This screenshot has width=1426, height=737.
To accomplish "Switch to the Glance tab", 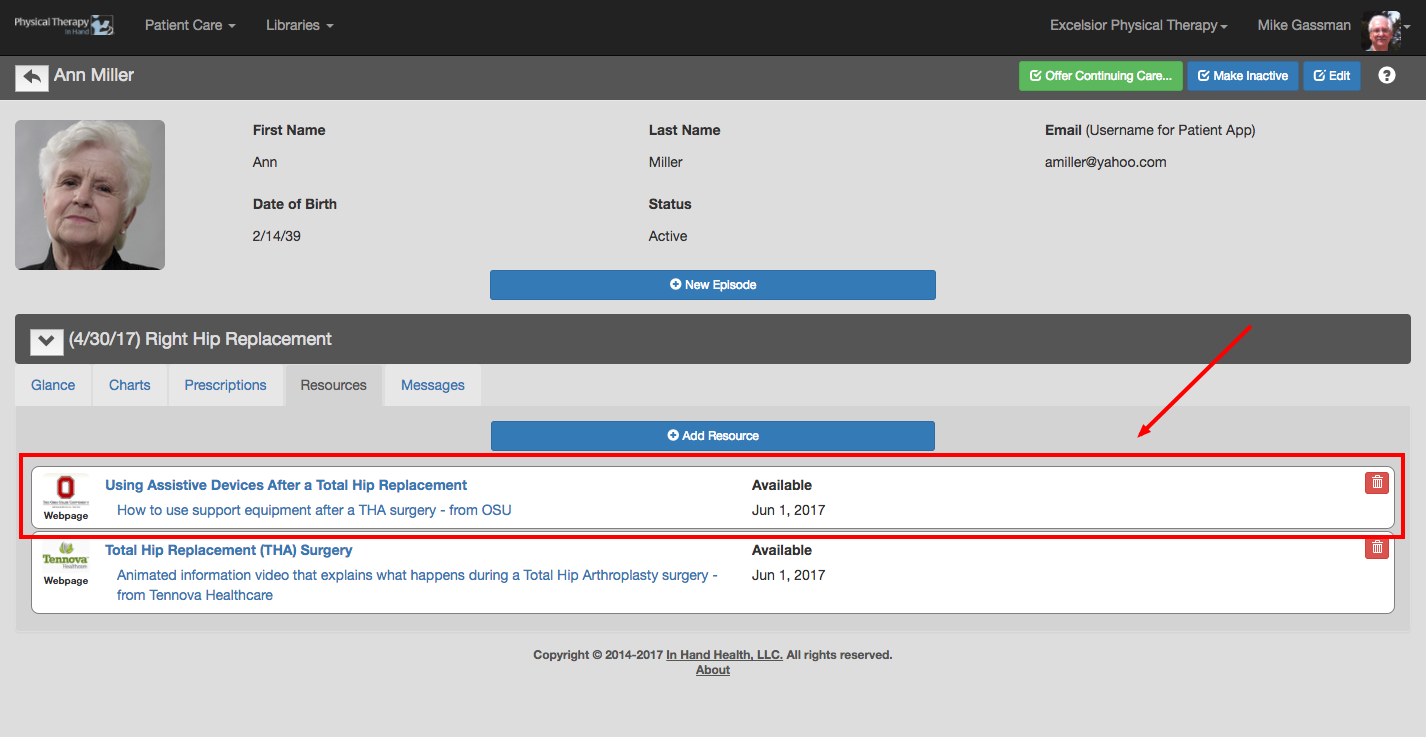I will coord(53,385).
